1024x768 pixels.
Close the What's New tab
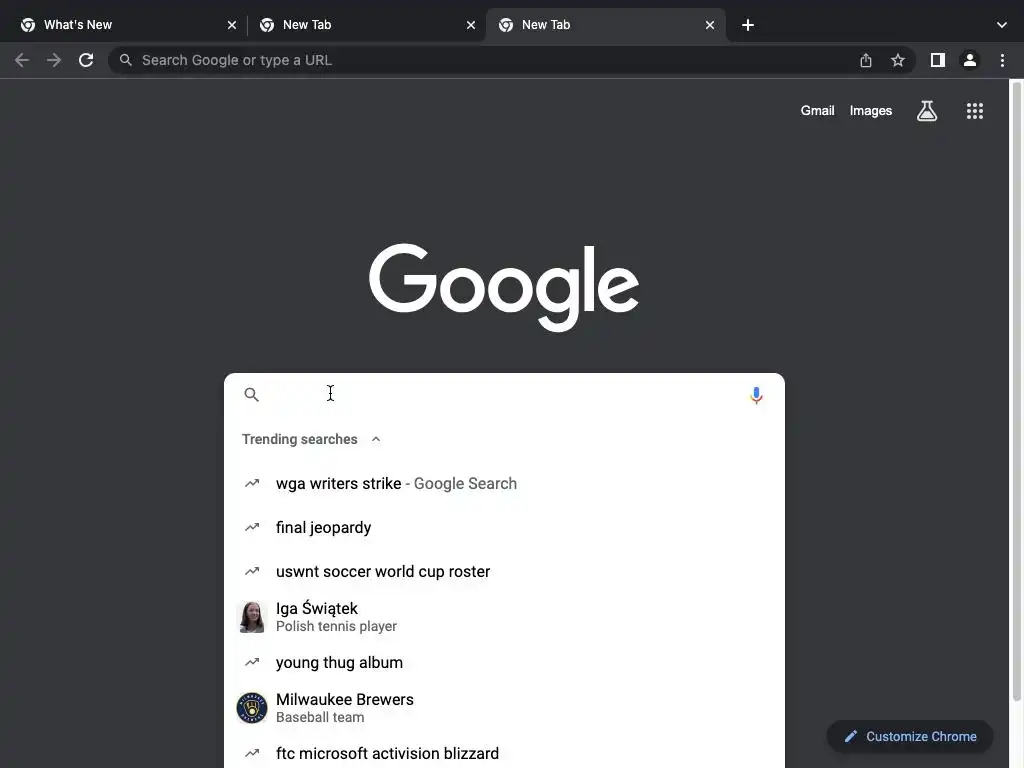231,25
